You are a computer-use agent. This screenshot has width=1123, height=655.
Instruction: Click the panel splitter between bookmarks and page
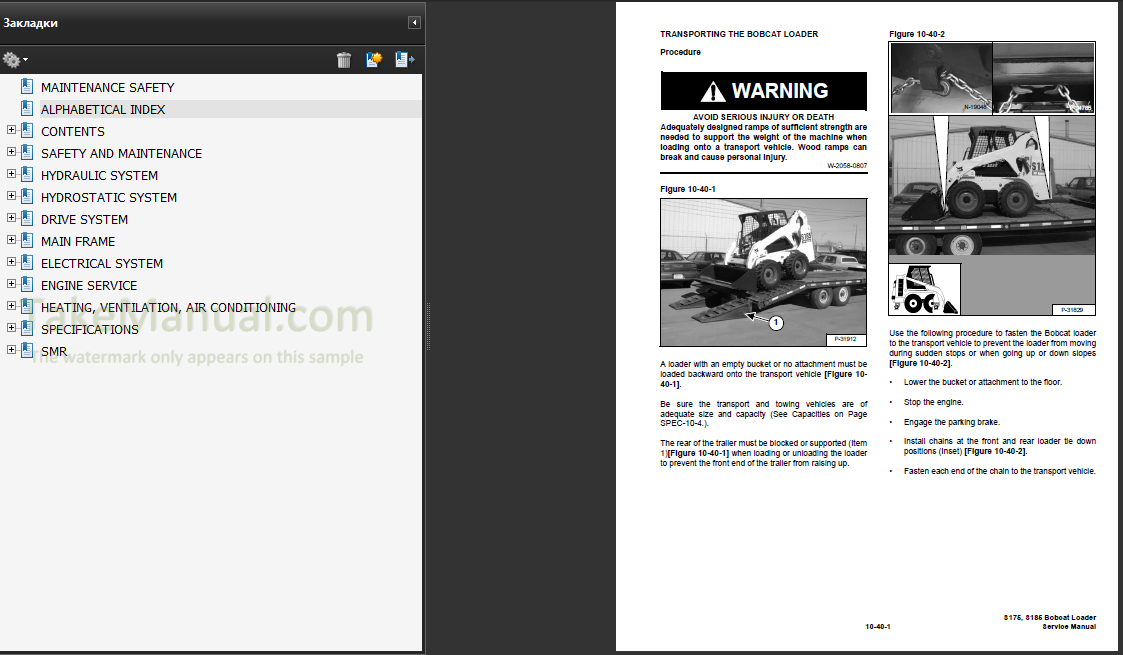(428, 327)
